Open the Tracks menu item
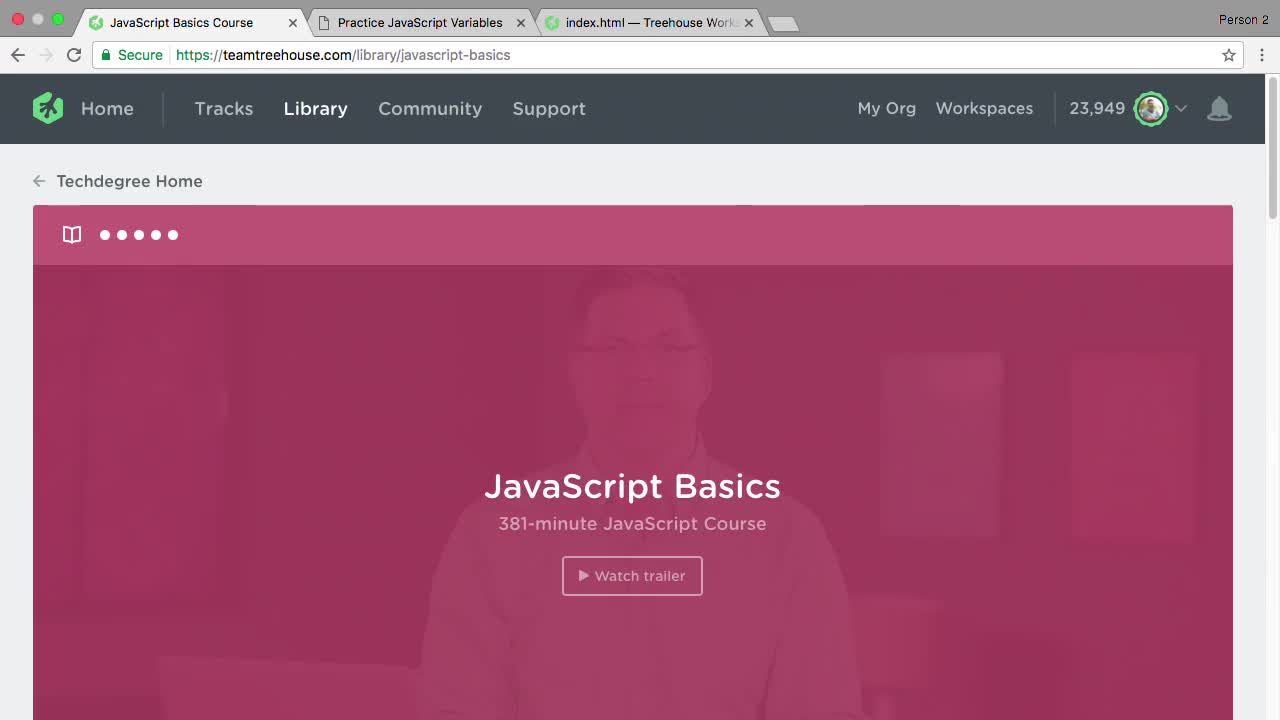The image size is (1280, 720). pos(224,109)
